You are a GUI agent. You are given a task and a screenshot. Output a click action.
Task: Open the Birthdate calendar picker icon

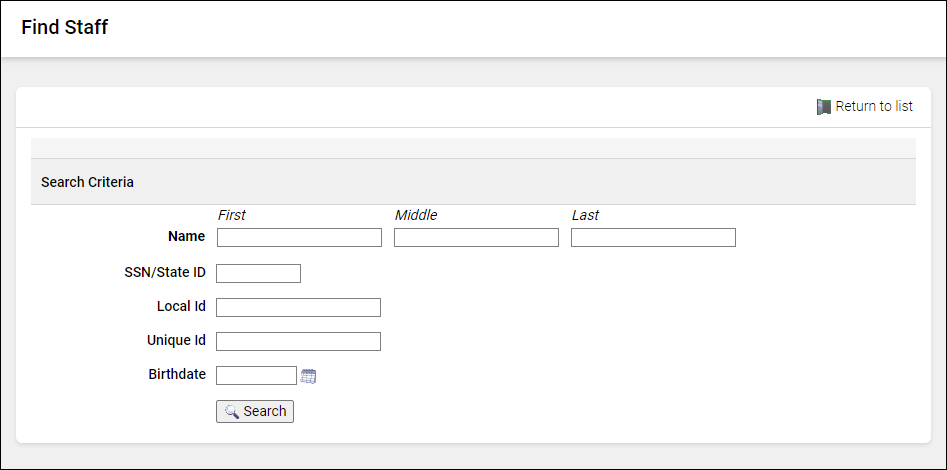coord(309,376)
